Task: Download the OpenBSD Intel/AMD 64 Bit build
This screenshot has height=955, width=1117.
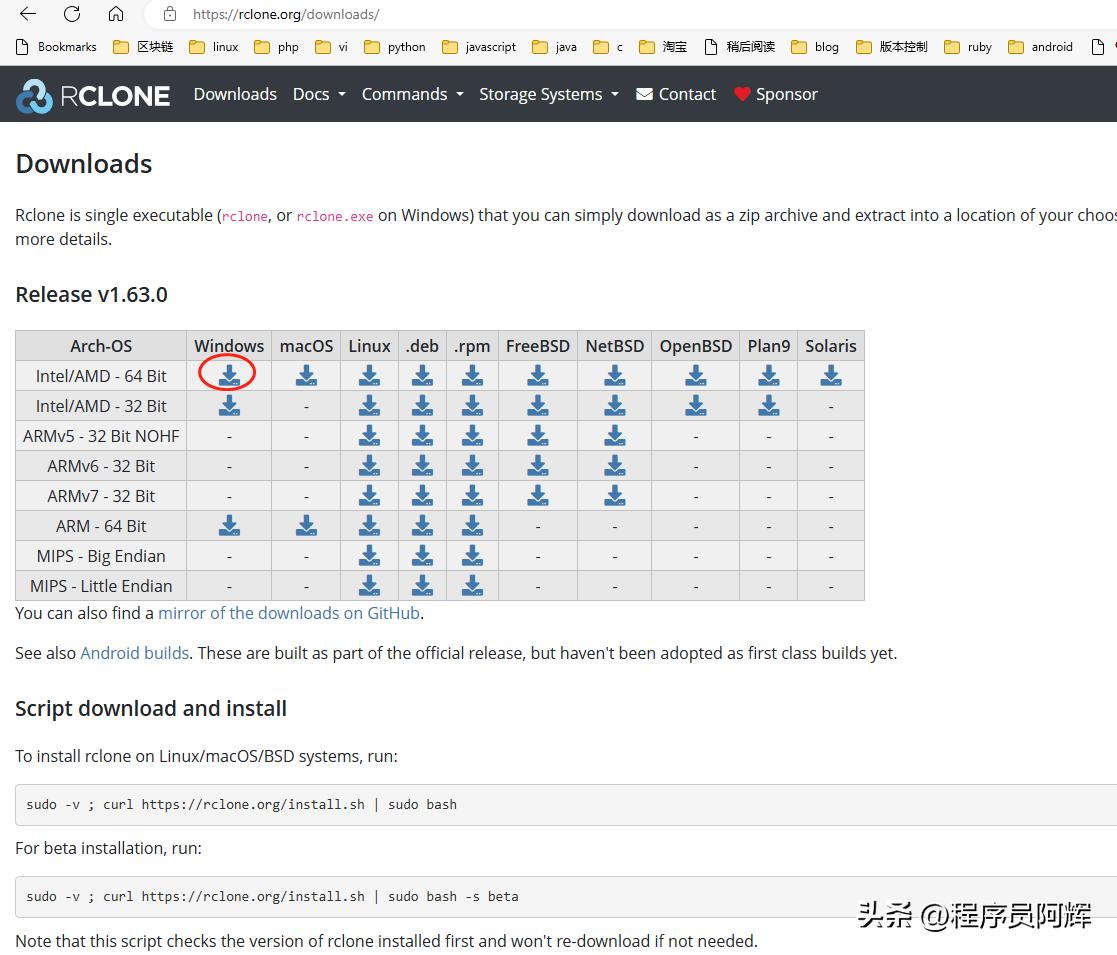Action: coord(695,375)
